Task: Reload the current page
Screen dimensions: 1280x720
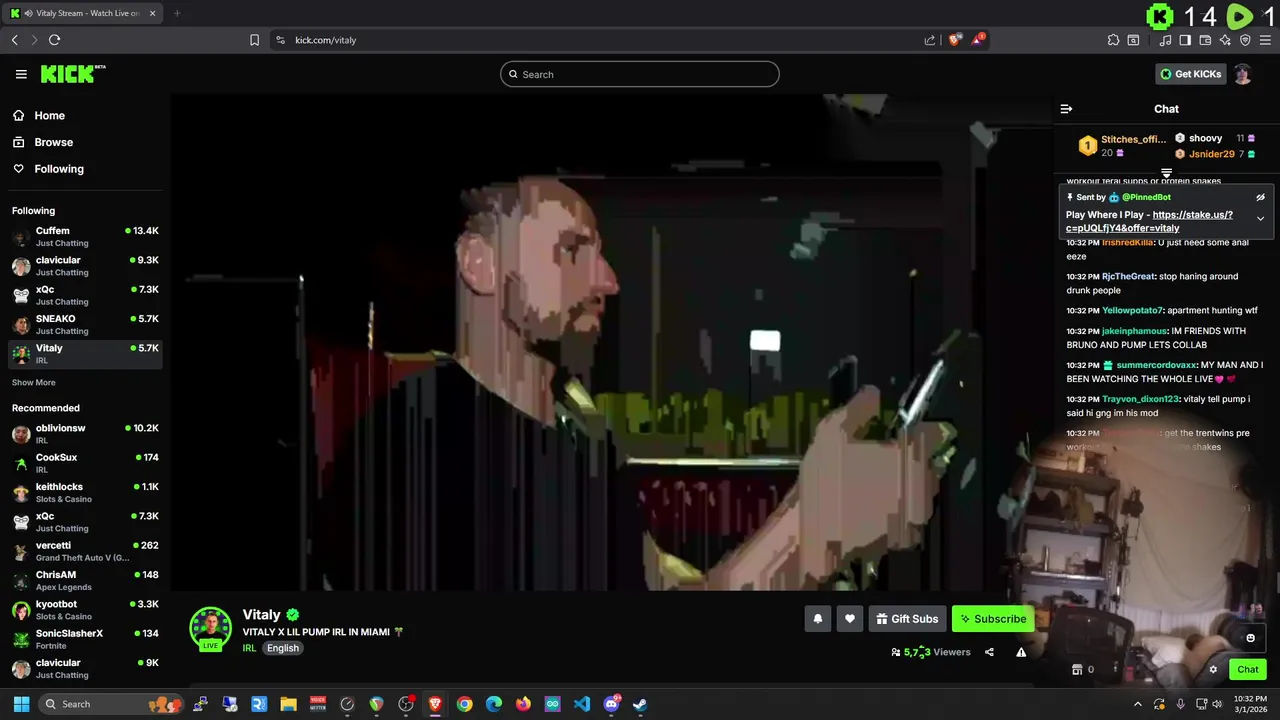Action: tap(54, 40)
